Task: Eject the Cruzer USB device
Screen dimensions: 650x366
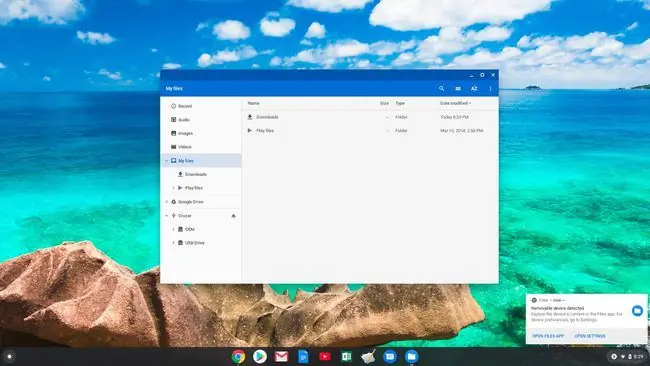Action: click(x=233, y=216)
